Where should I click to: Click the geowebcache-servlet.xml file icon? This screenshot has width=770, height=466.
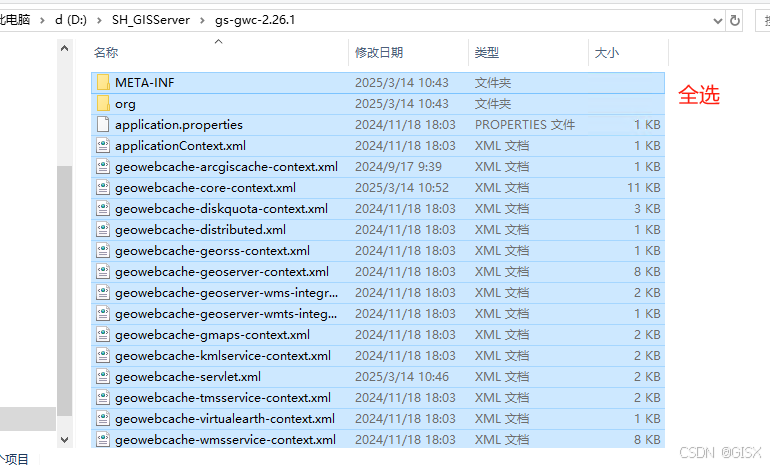[x=103, y=377]
